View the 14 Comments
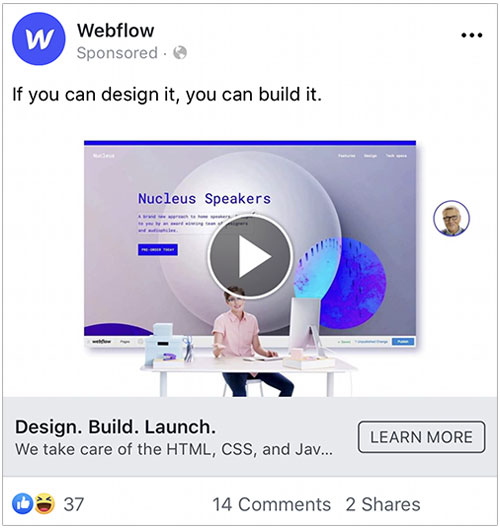Screen dimensions: 500x529 click(x=272, y=505)
